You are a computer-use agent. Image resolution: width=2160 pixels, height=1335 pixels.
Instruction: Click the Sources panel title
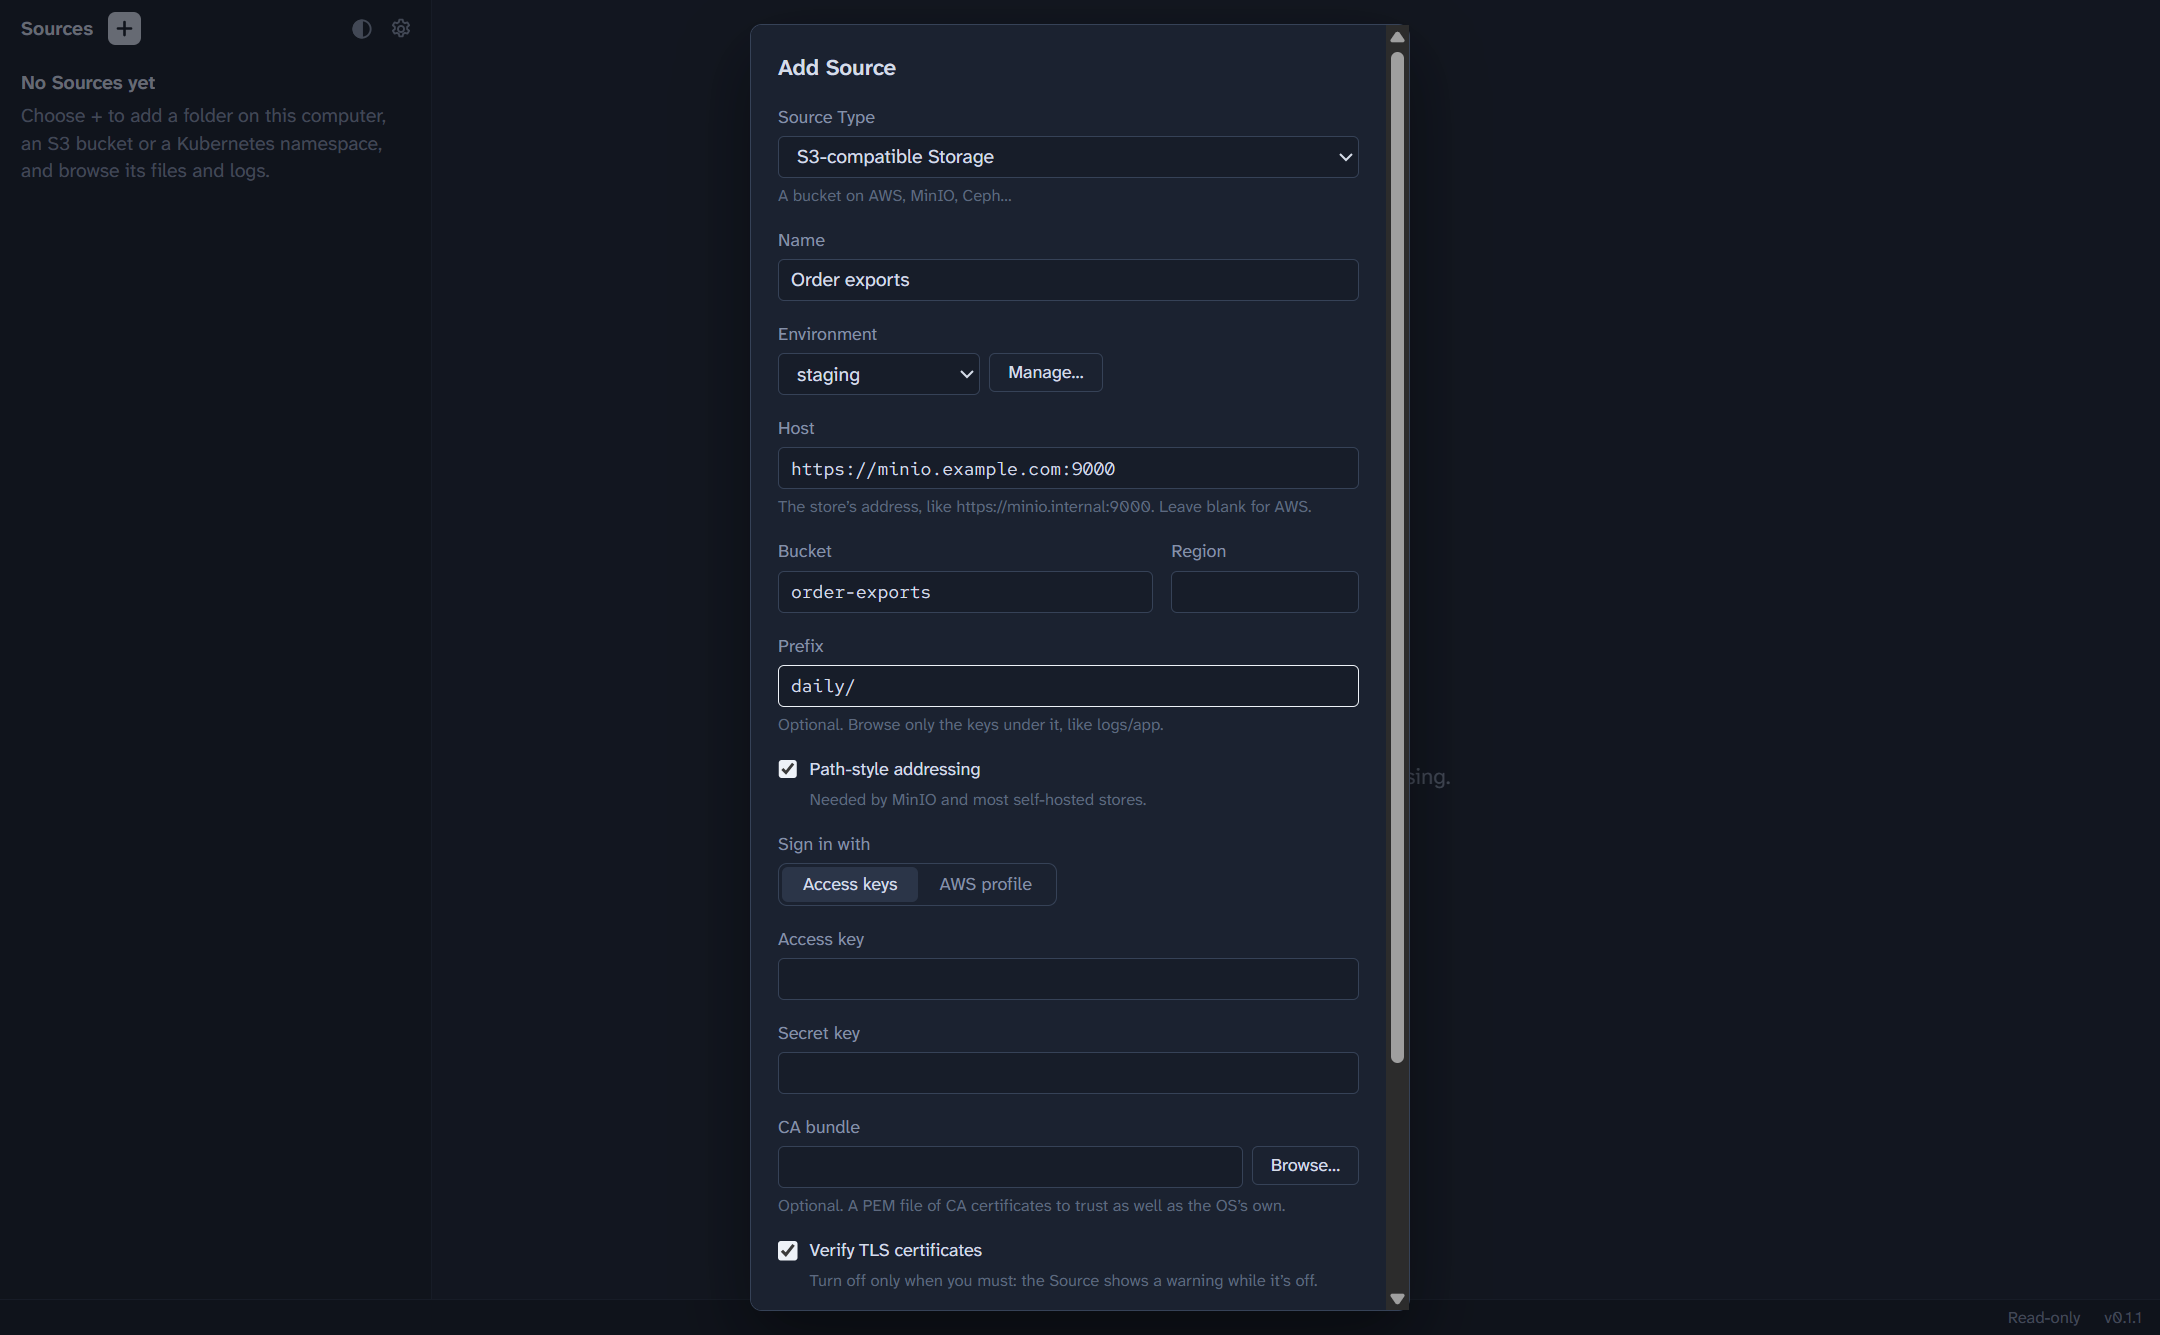57,29
